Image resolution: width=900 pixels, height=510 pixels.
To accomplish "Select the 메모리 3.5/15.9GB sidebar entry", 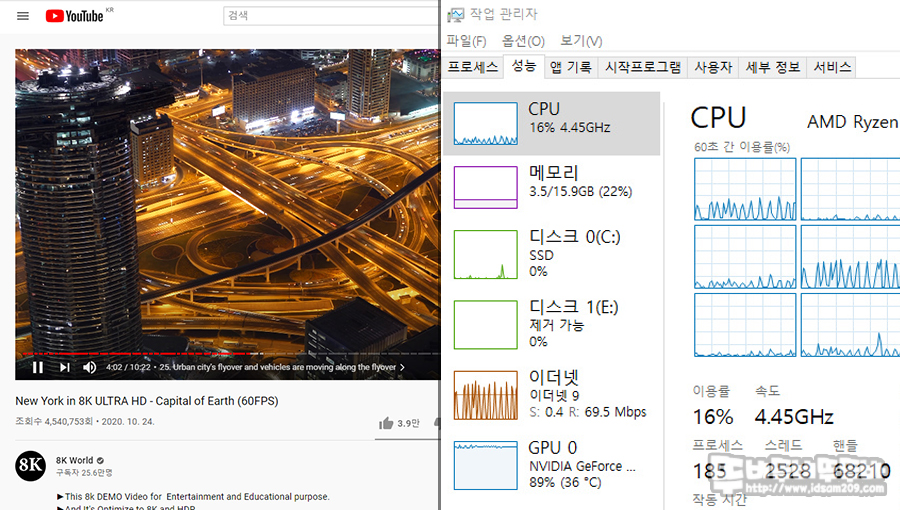I will 552,187.
